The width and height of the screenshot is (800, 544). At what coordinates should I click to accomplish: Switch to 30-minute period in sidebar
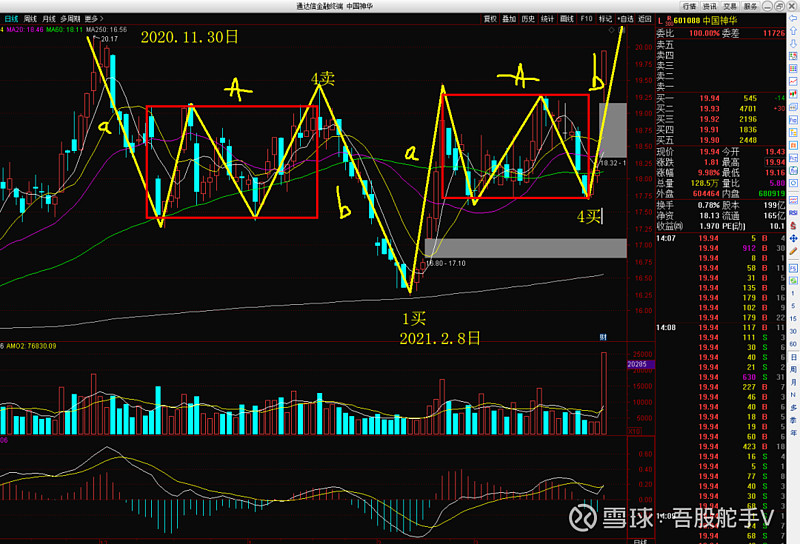point(793,331)
